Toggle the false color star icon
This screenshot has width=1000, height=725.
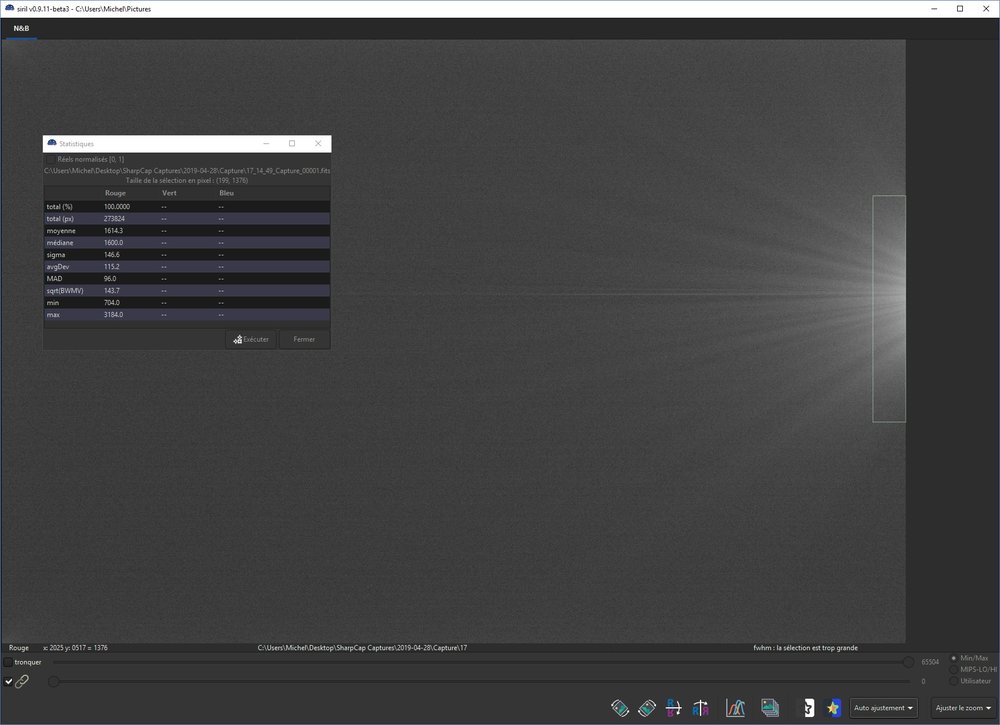(833, 708)
